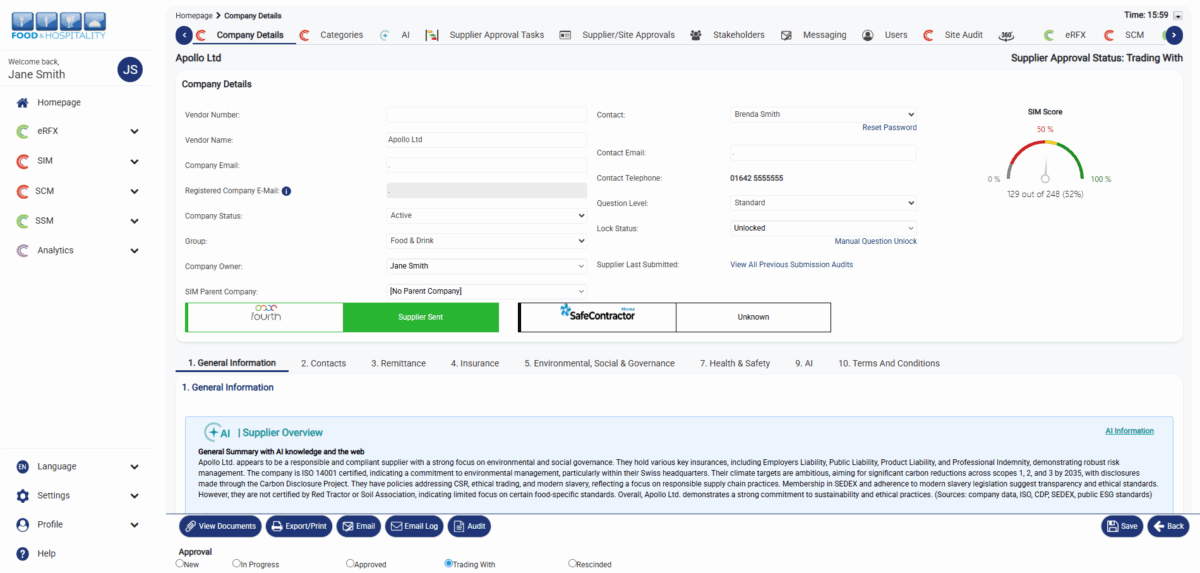This screenshot has width=1200, height=573.
Task: Go to Homepage via the house icon
Action: (x=23, y=102)
